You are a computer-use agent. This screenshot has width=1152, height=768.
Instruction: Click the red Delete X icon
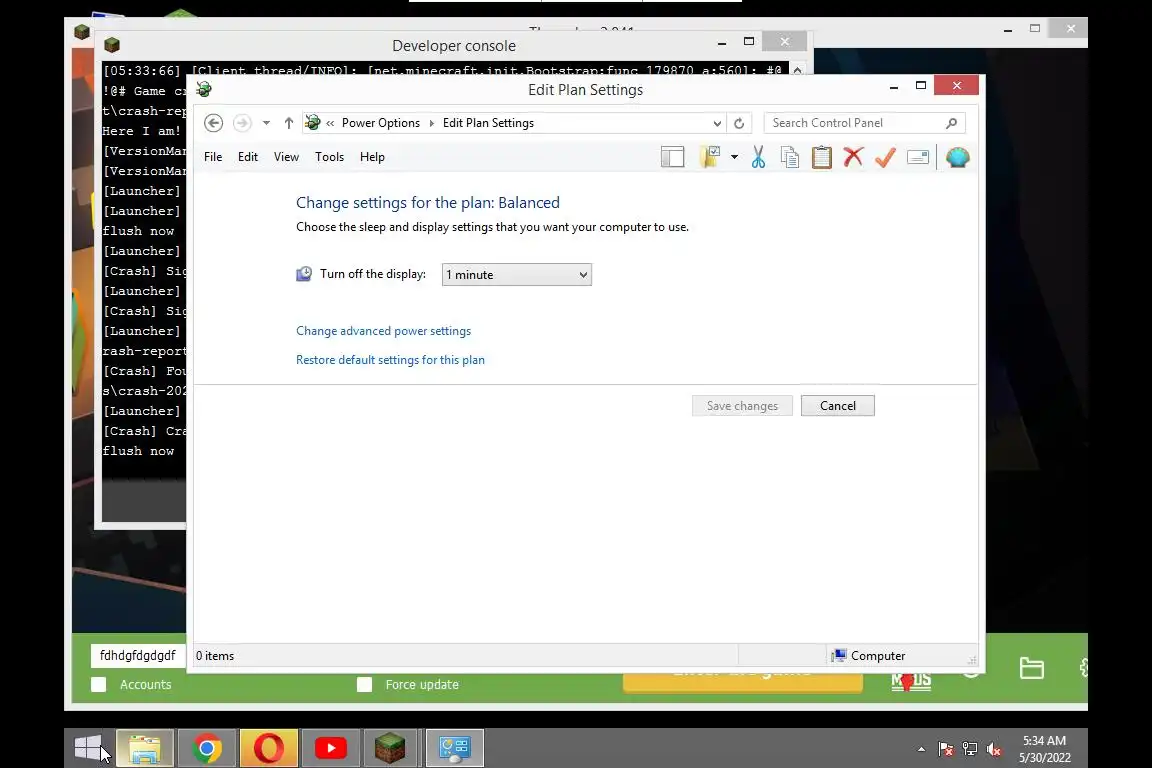pos(853,157)
